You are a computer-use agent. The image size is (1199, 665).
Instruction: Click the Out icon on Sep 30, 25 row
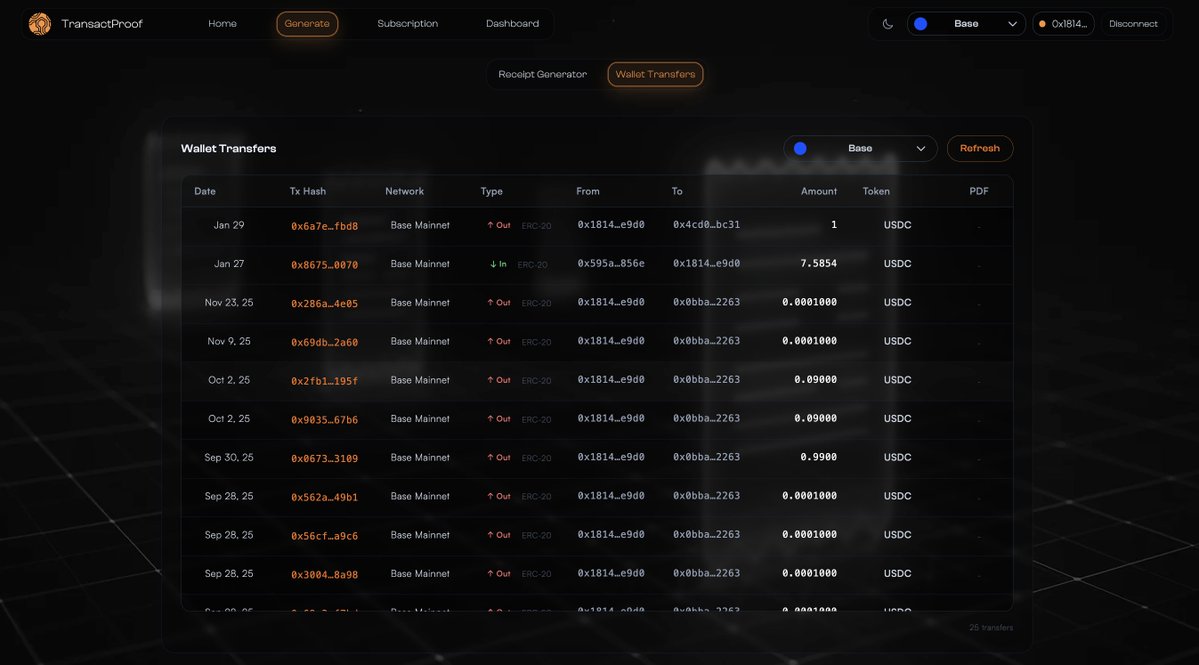coord(490,458)
